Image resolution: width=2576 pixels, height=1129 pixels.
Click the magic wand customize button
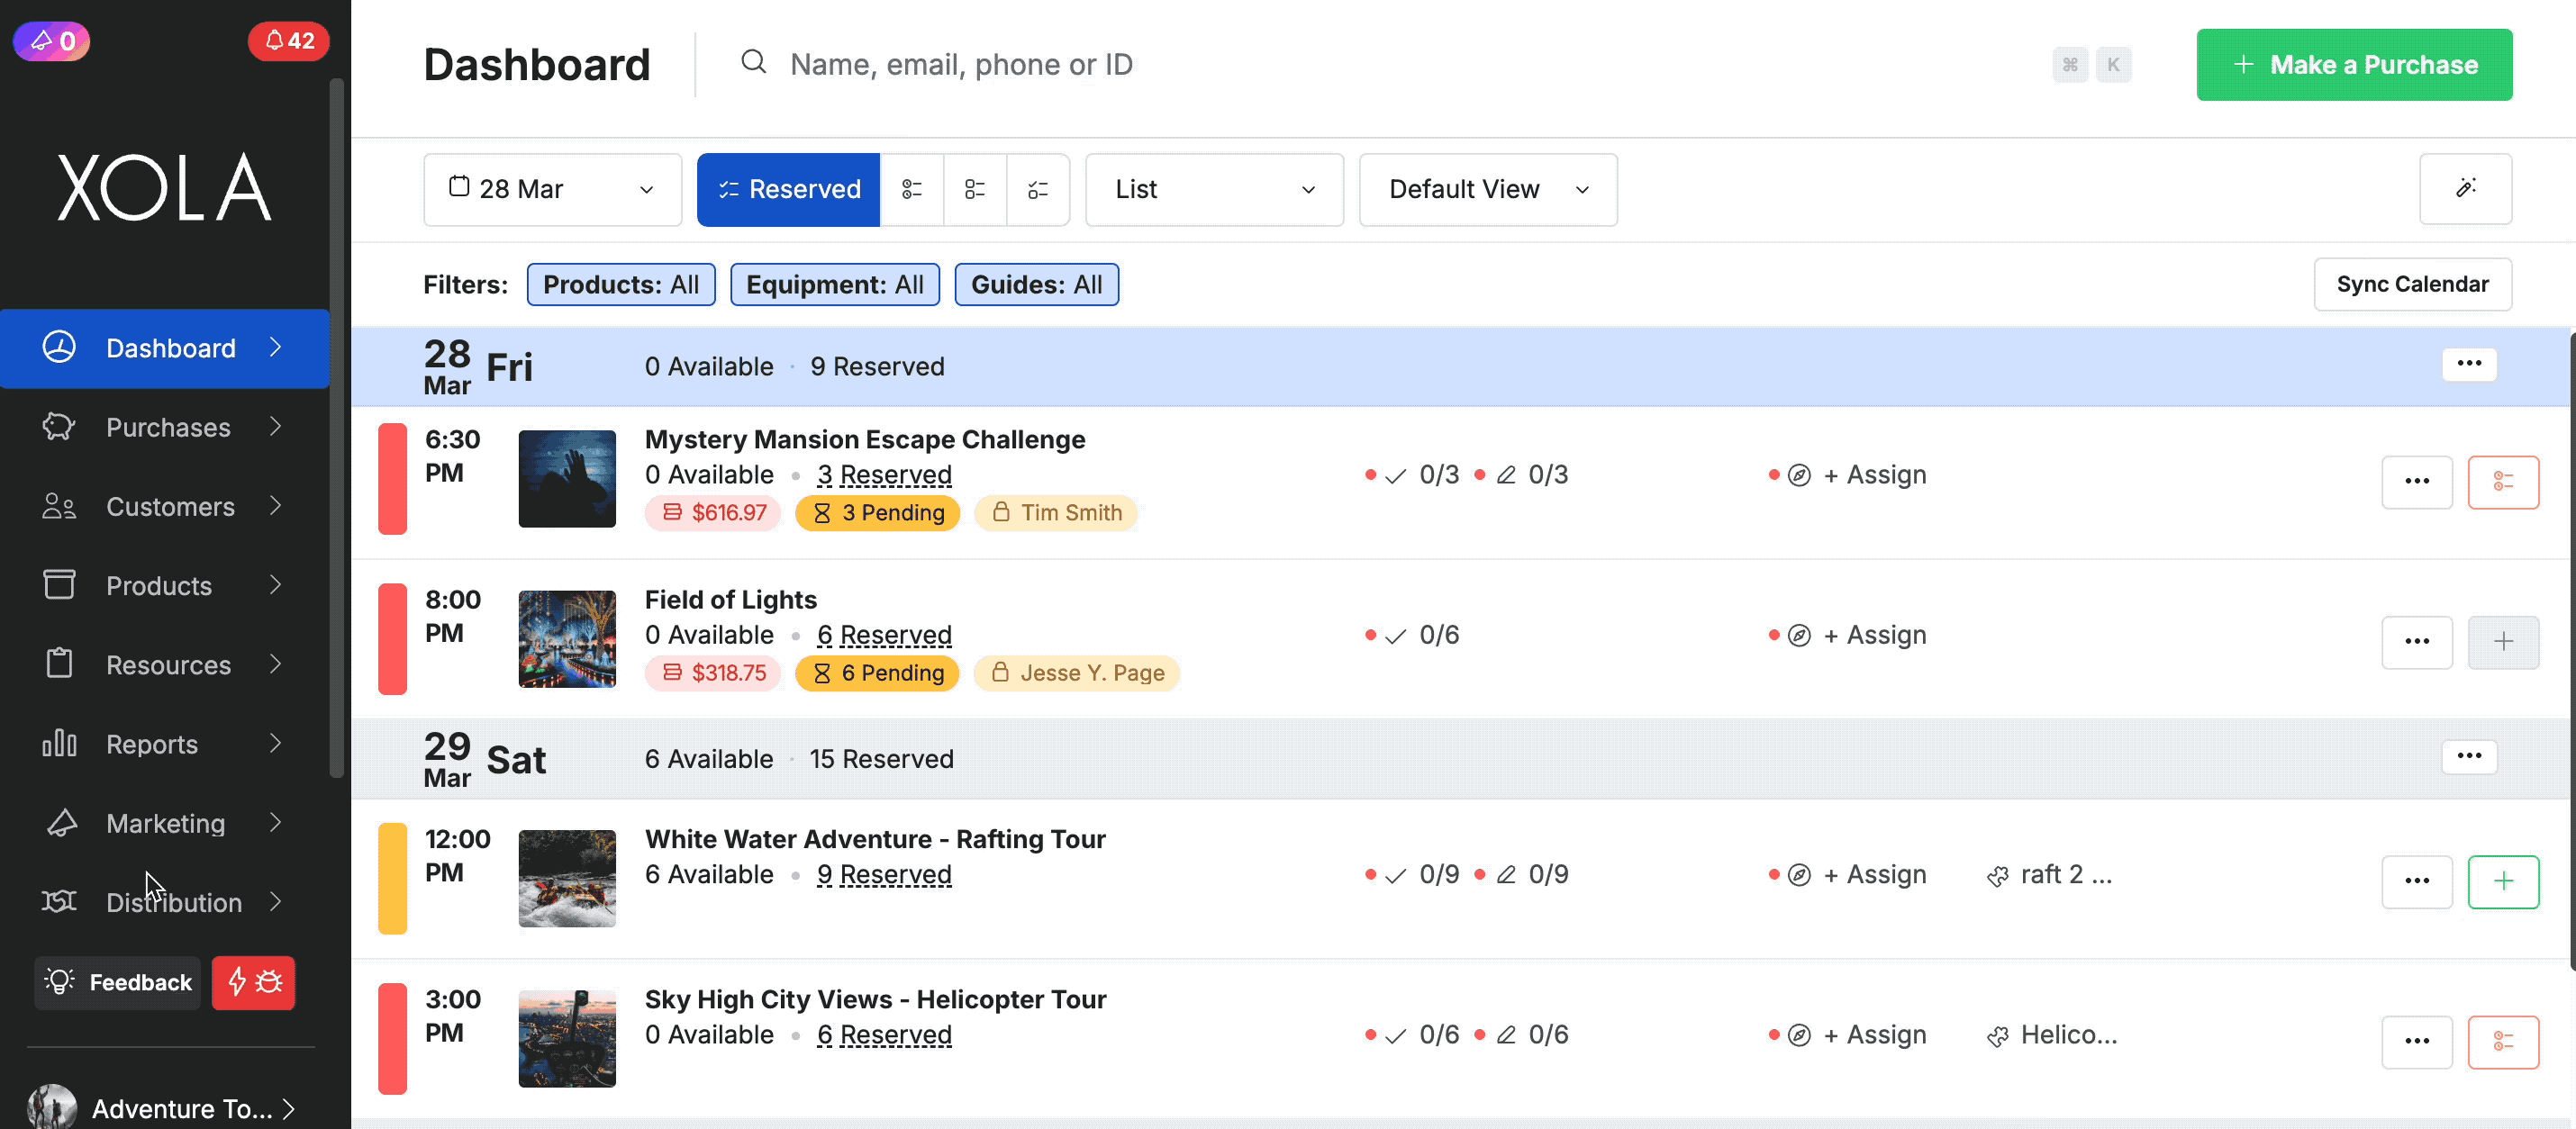pyautogui.click(x=2465, y=189)
